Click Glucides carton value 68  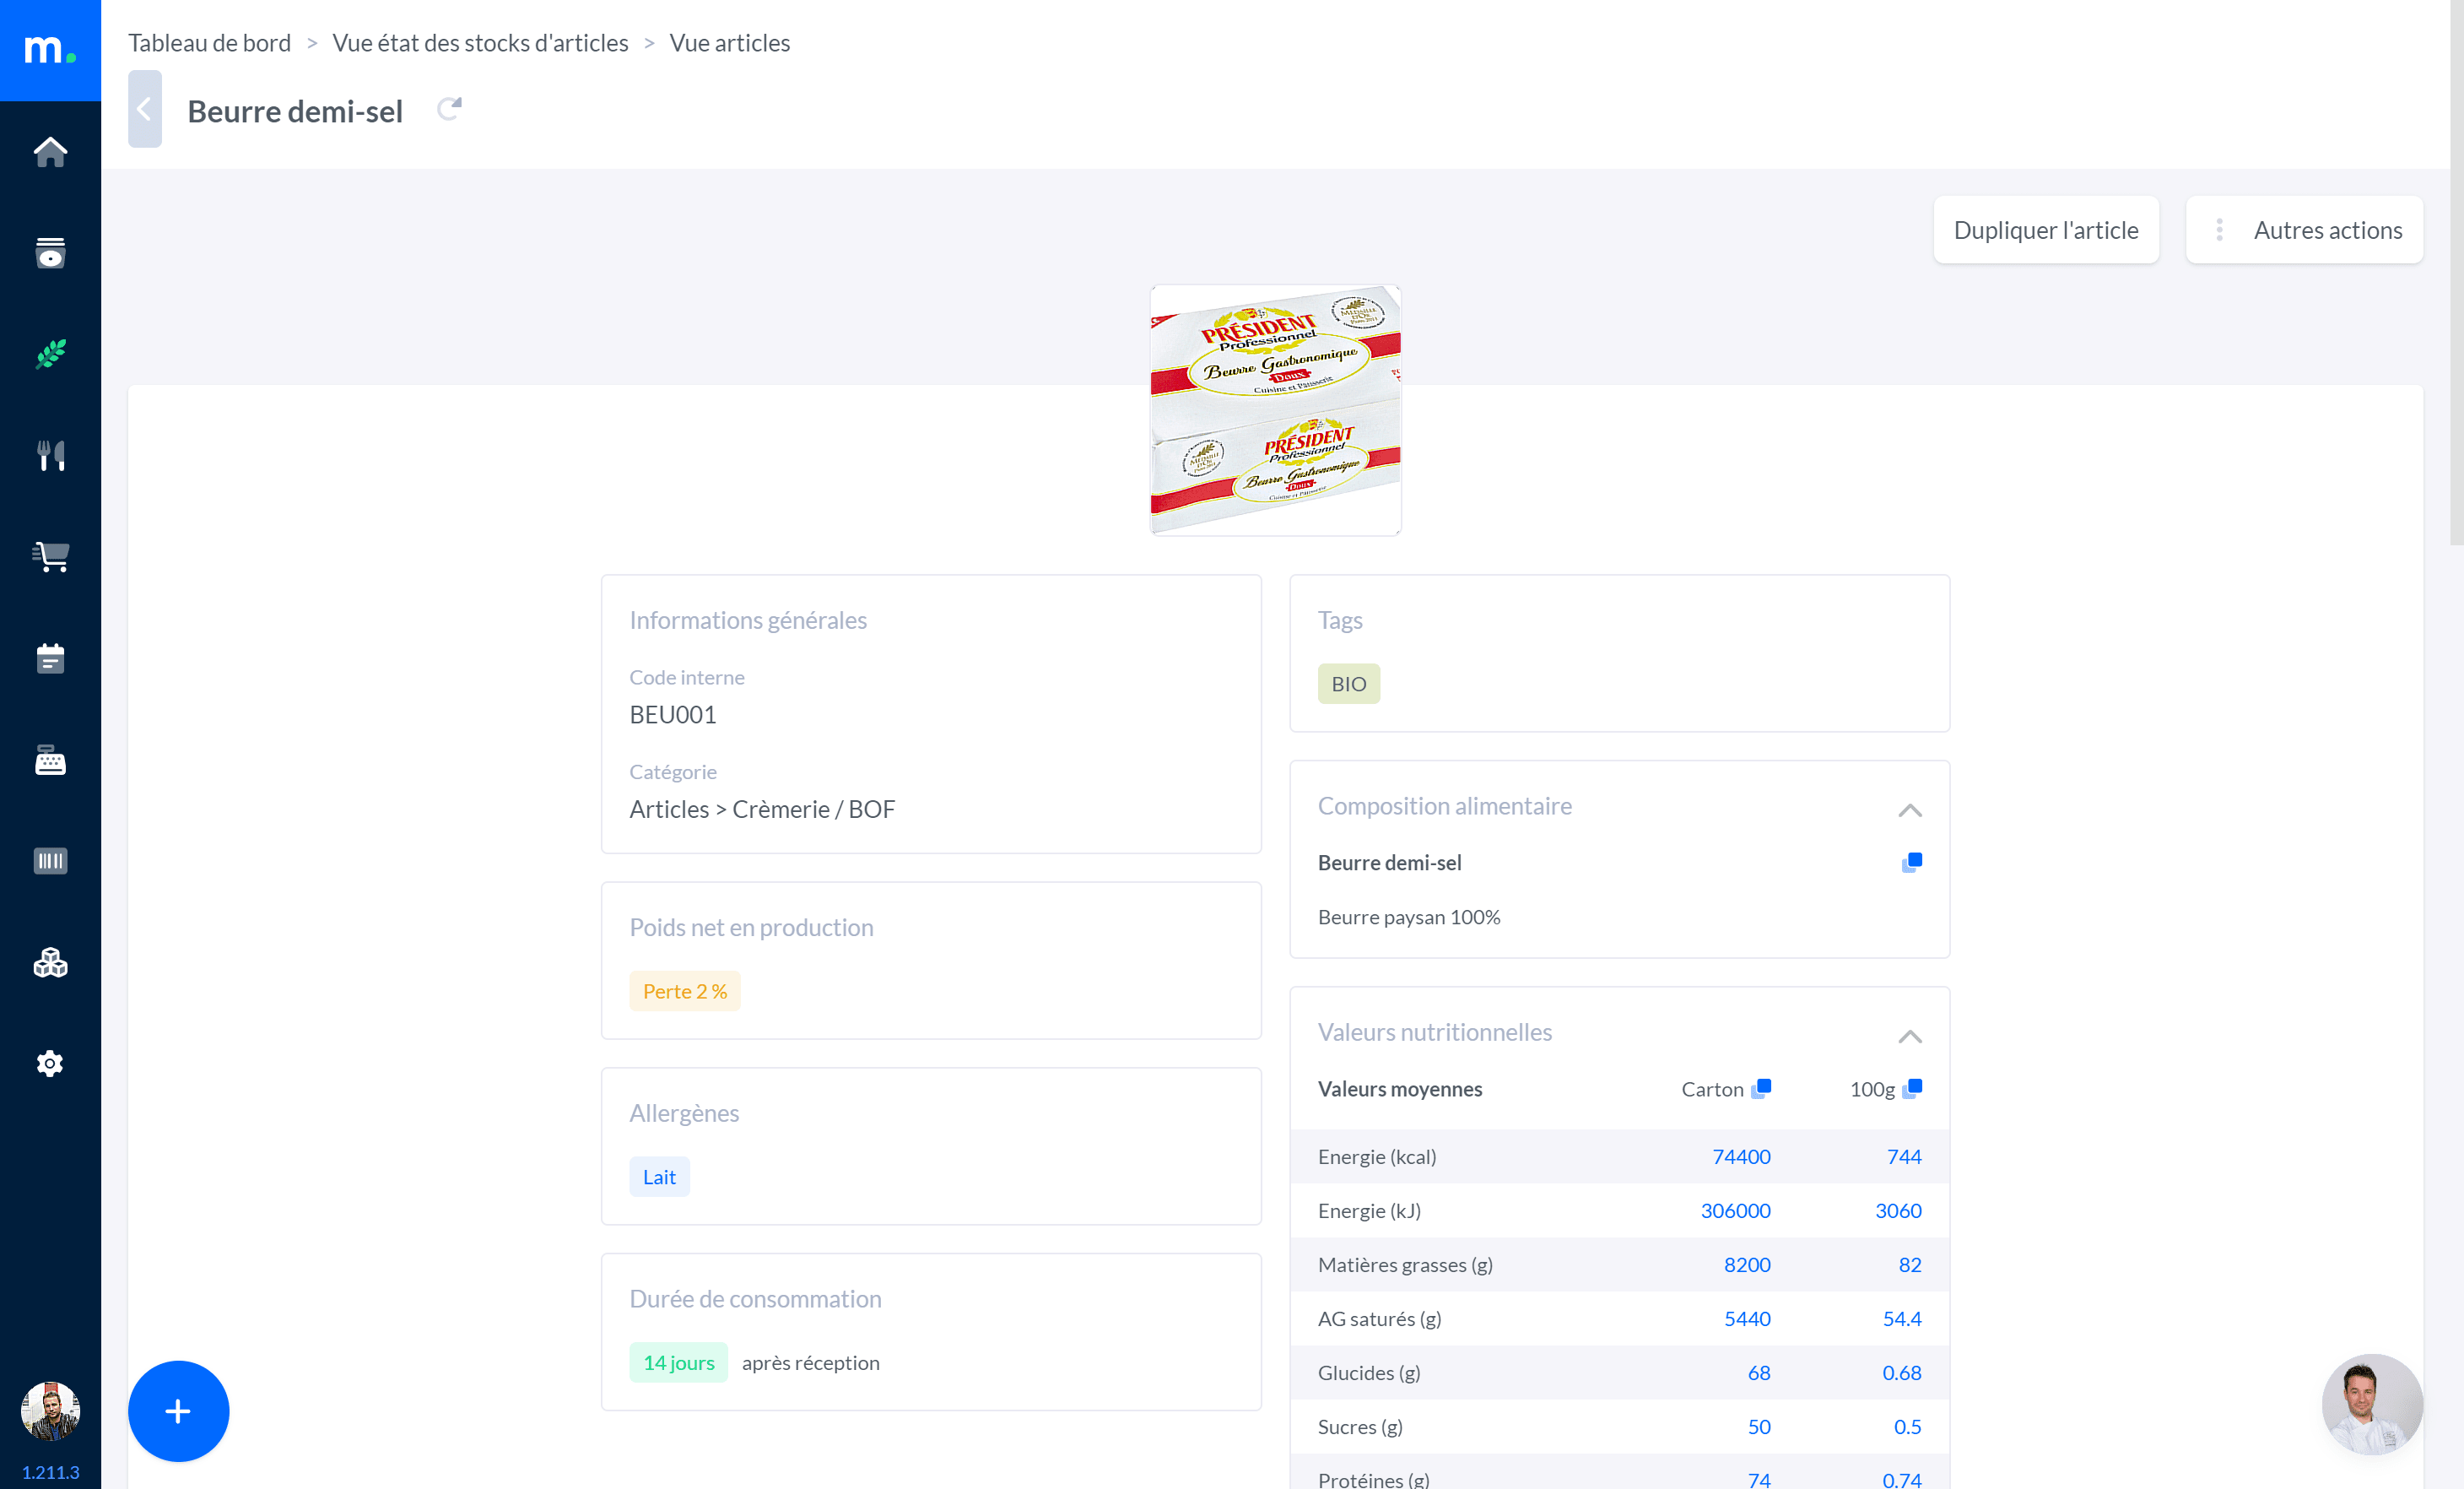pos(1759,1372)
